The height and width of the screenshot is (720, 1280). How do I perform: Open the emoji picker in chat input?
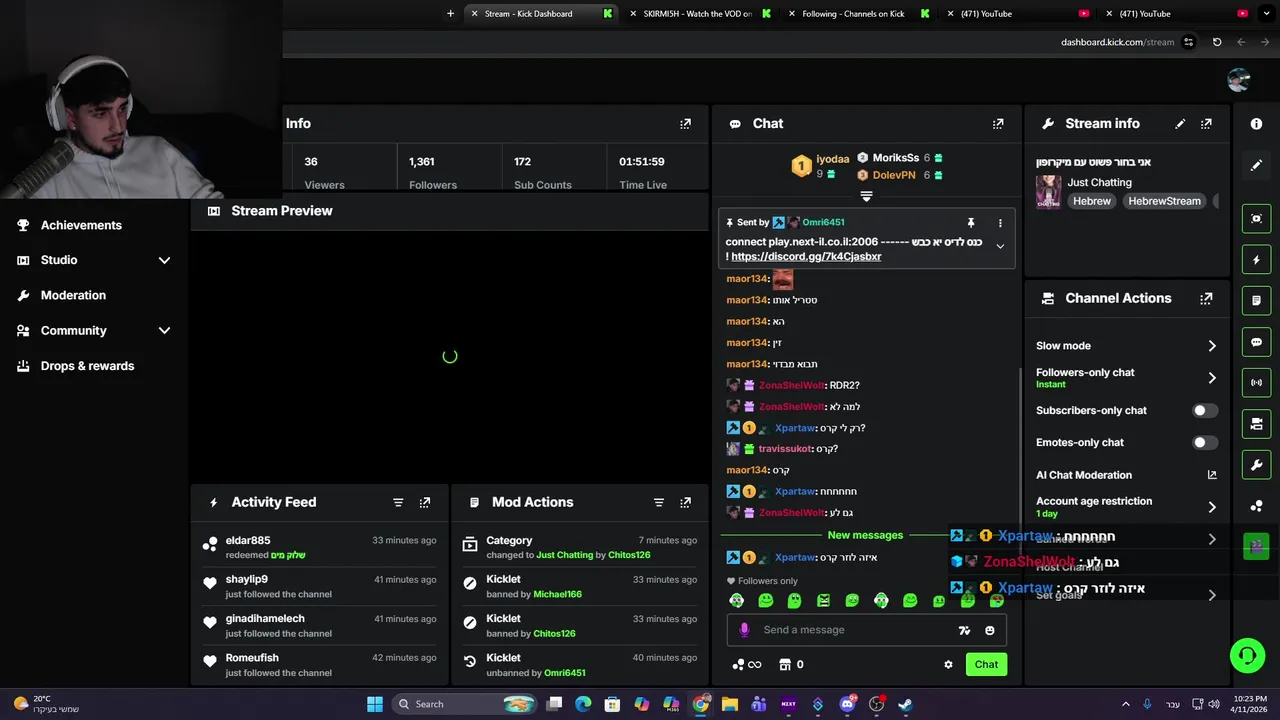[x=990, y=630]
